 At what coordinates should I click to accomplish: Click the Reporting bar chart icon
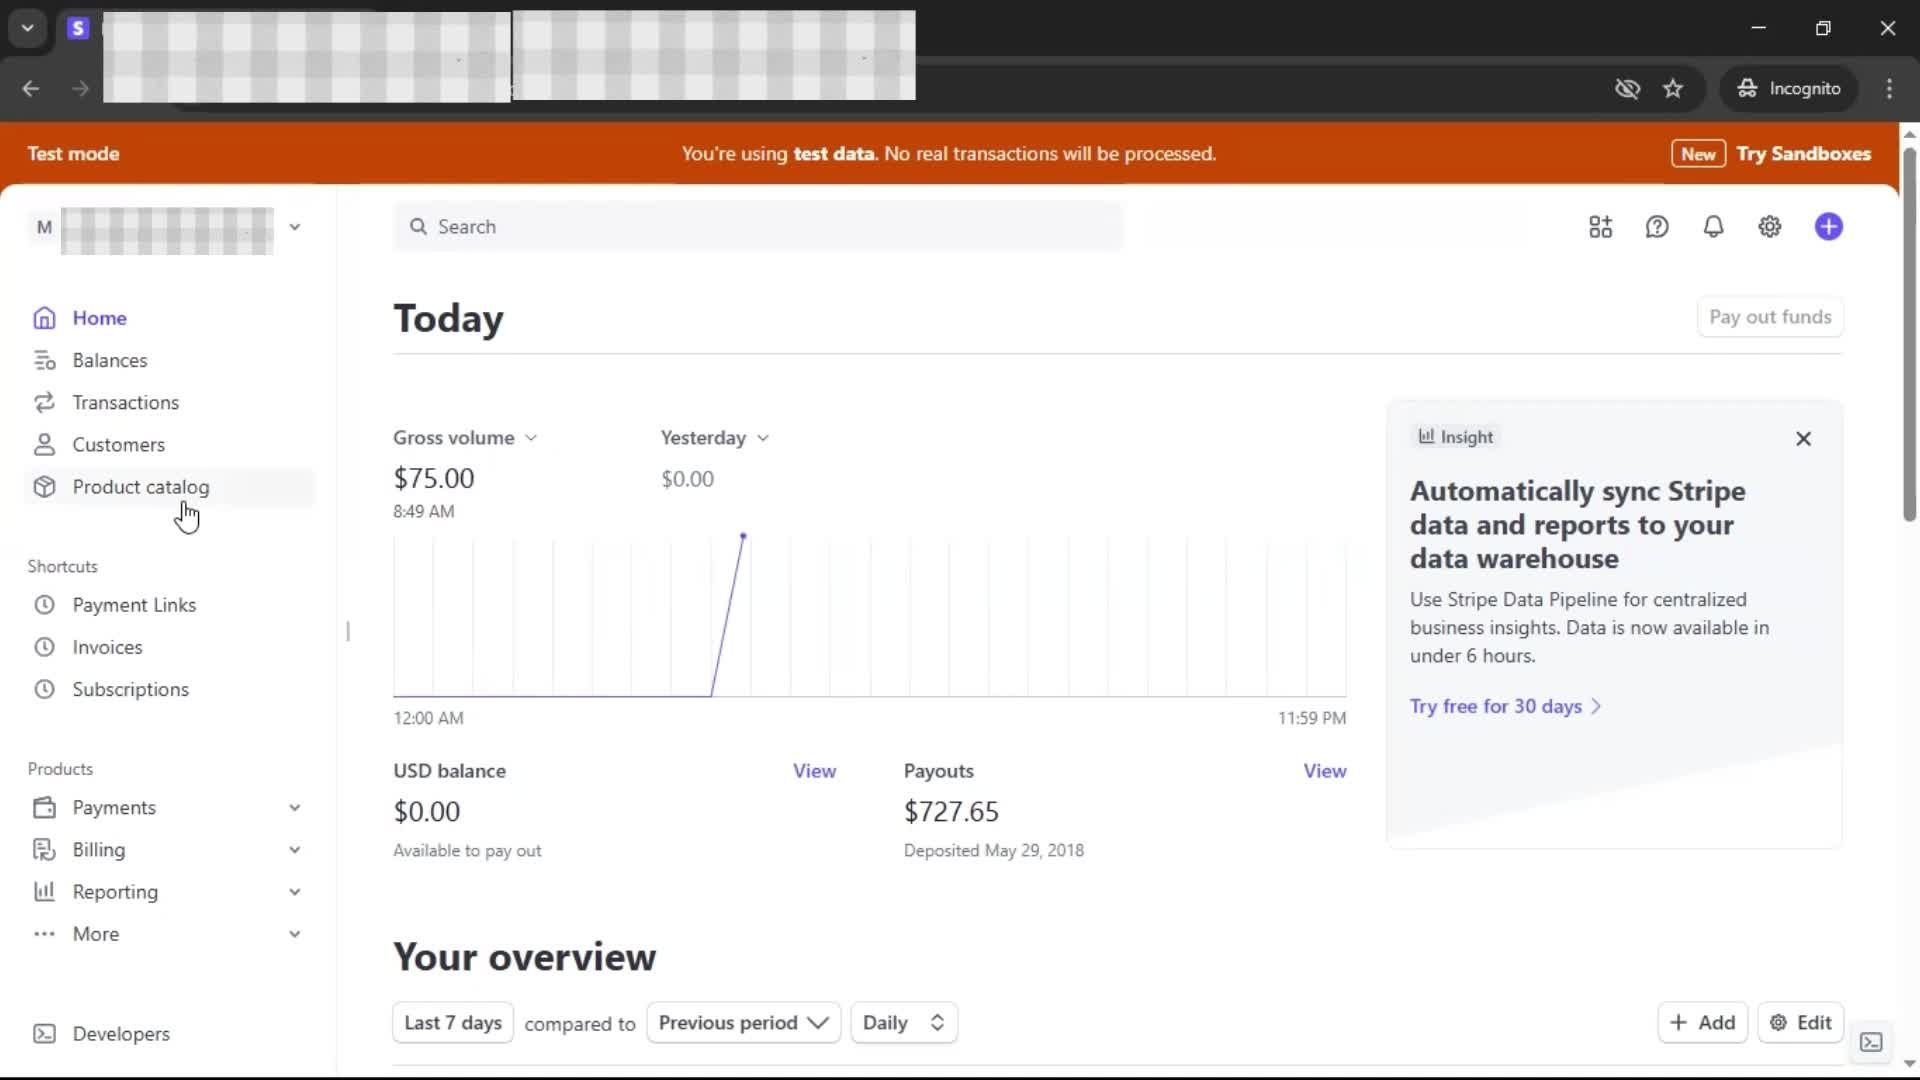click(44, 891)
